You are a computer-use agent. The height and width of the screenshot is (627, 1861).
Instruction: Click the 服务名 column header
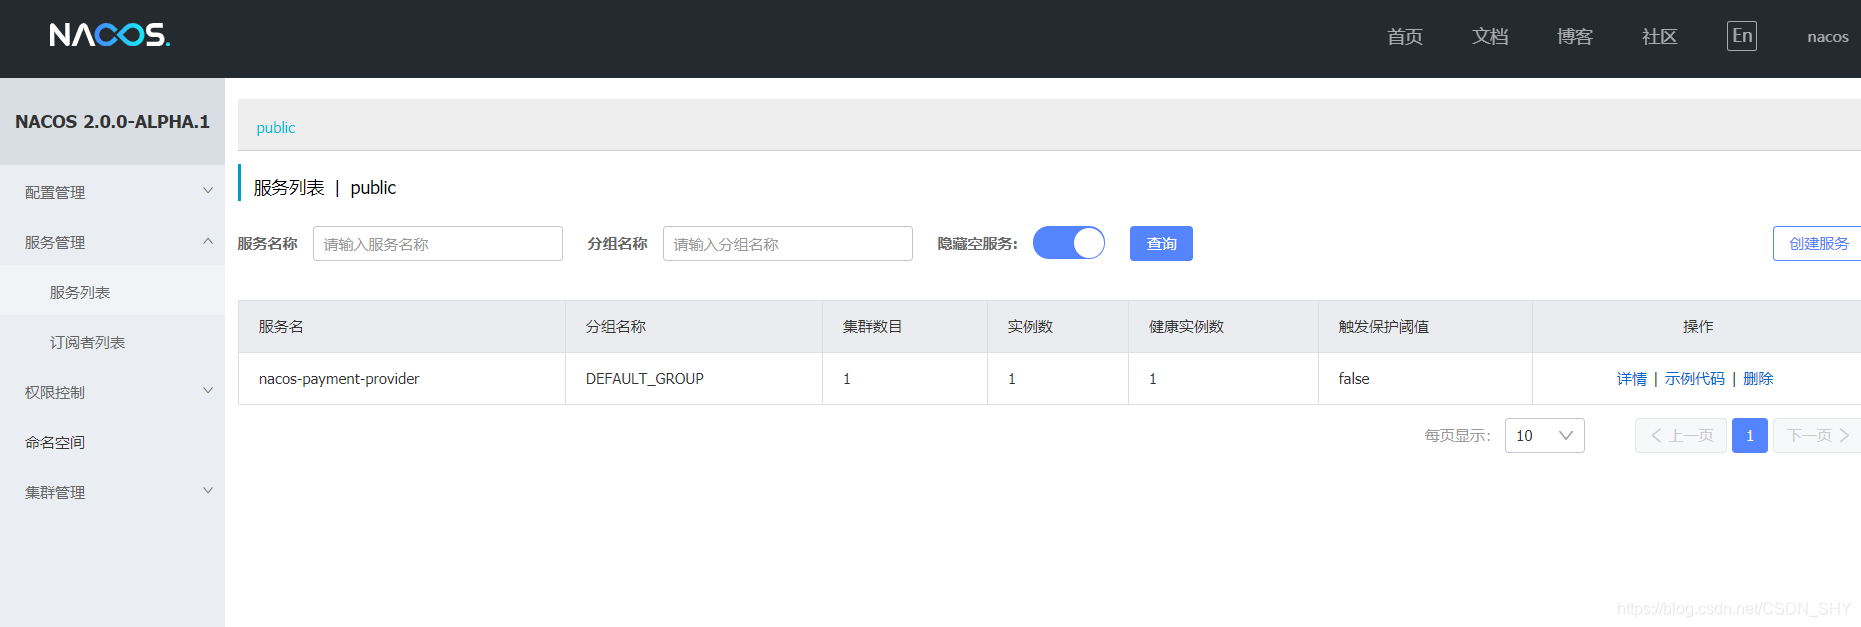pyautogui.click(x=402, y=327)
